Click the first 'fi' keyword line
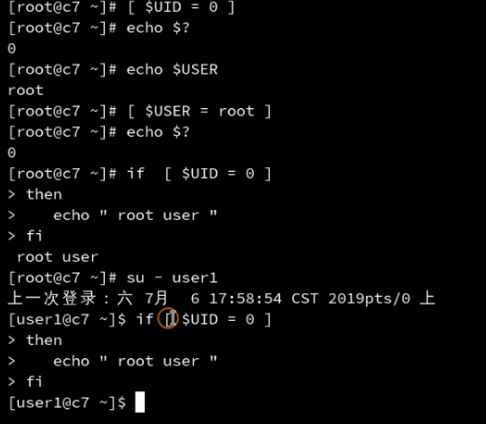 pyautogui.click(x=34, y=236)
